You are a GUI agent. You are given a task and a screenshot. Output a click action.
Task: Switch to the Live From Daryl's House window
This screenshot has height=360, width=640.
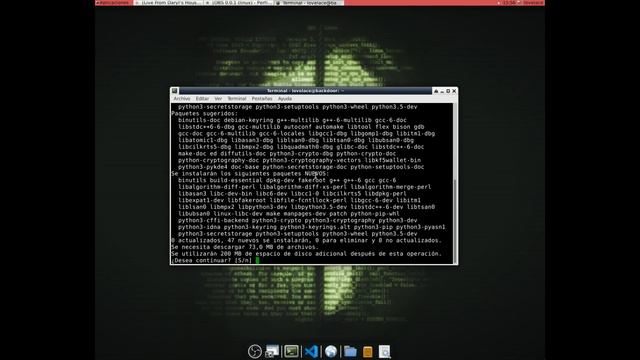click(169, 2)
